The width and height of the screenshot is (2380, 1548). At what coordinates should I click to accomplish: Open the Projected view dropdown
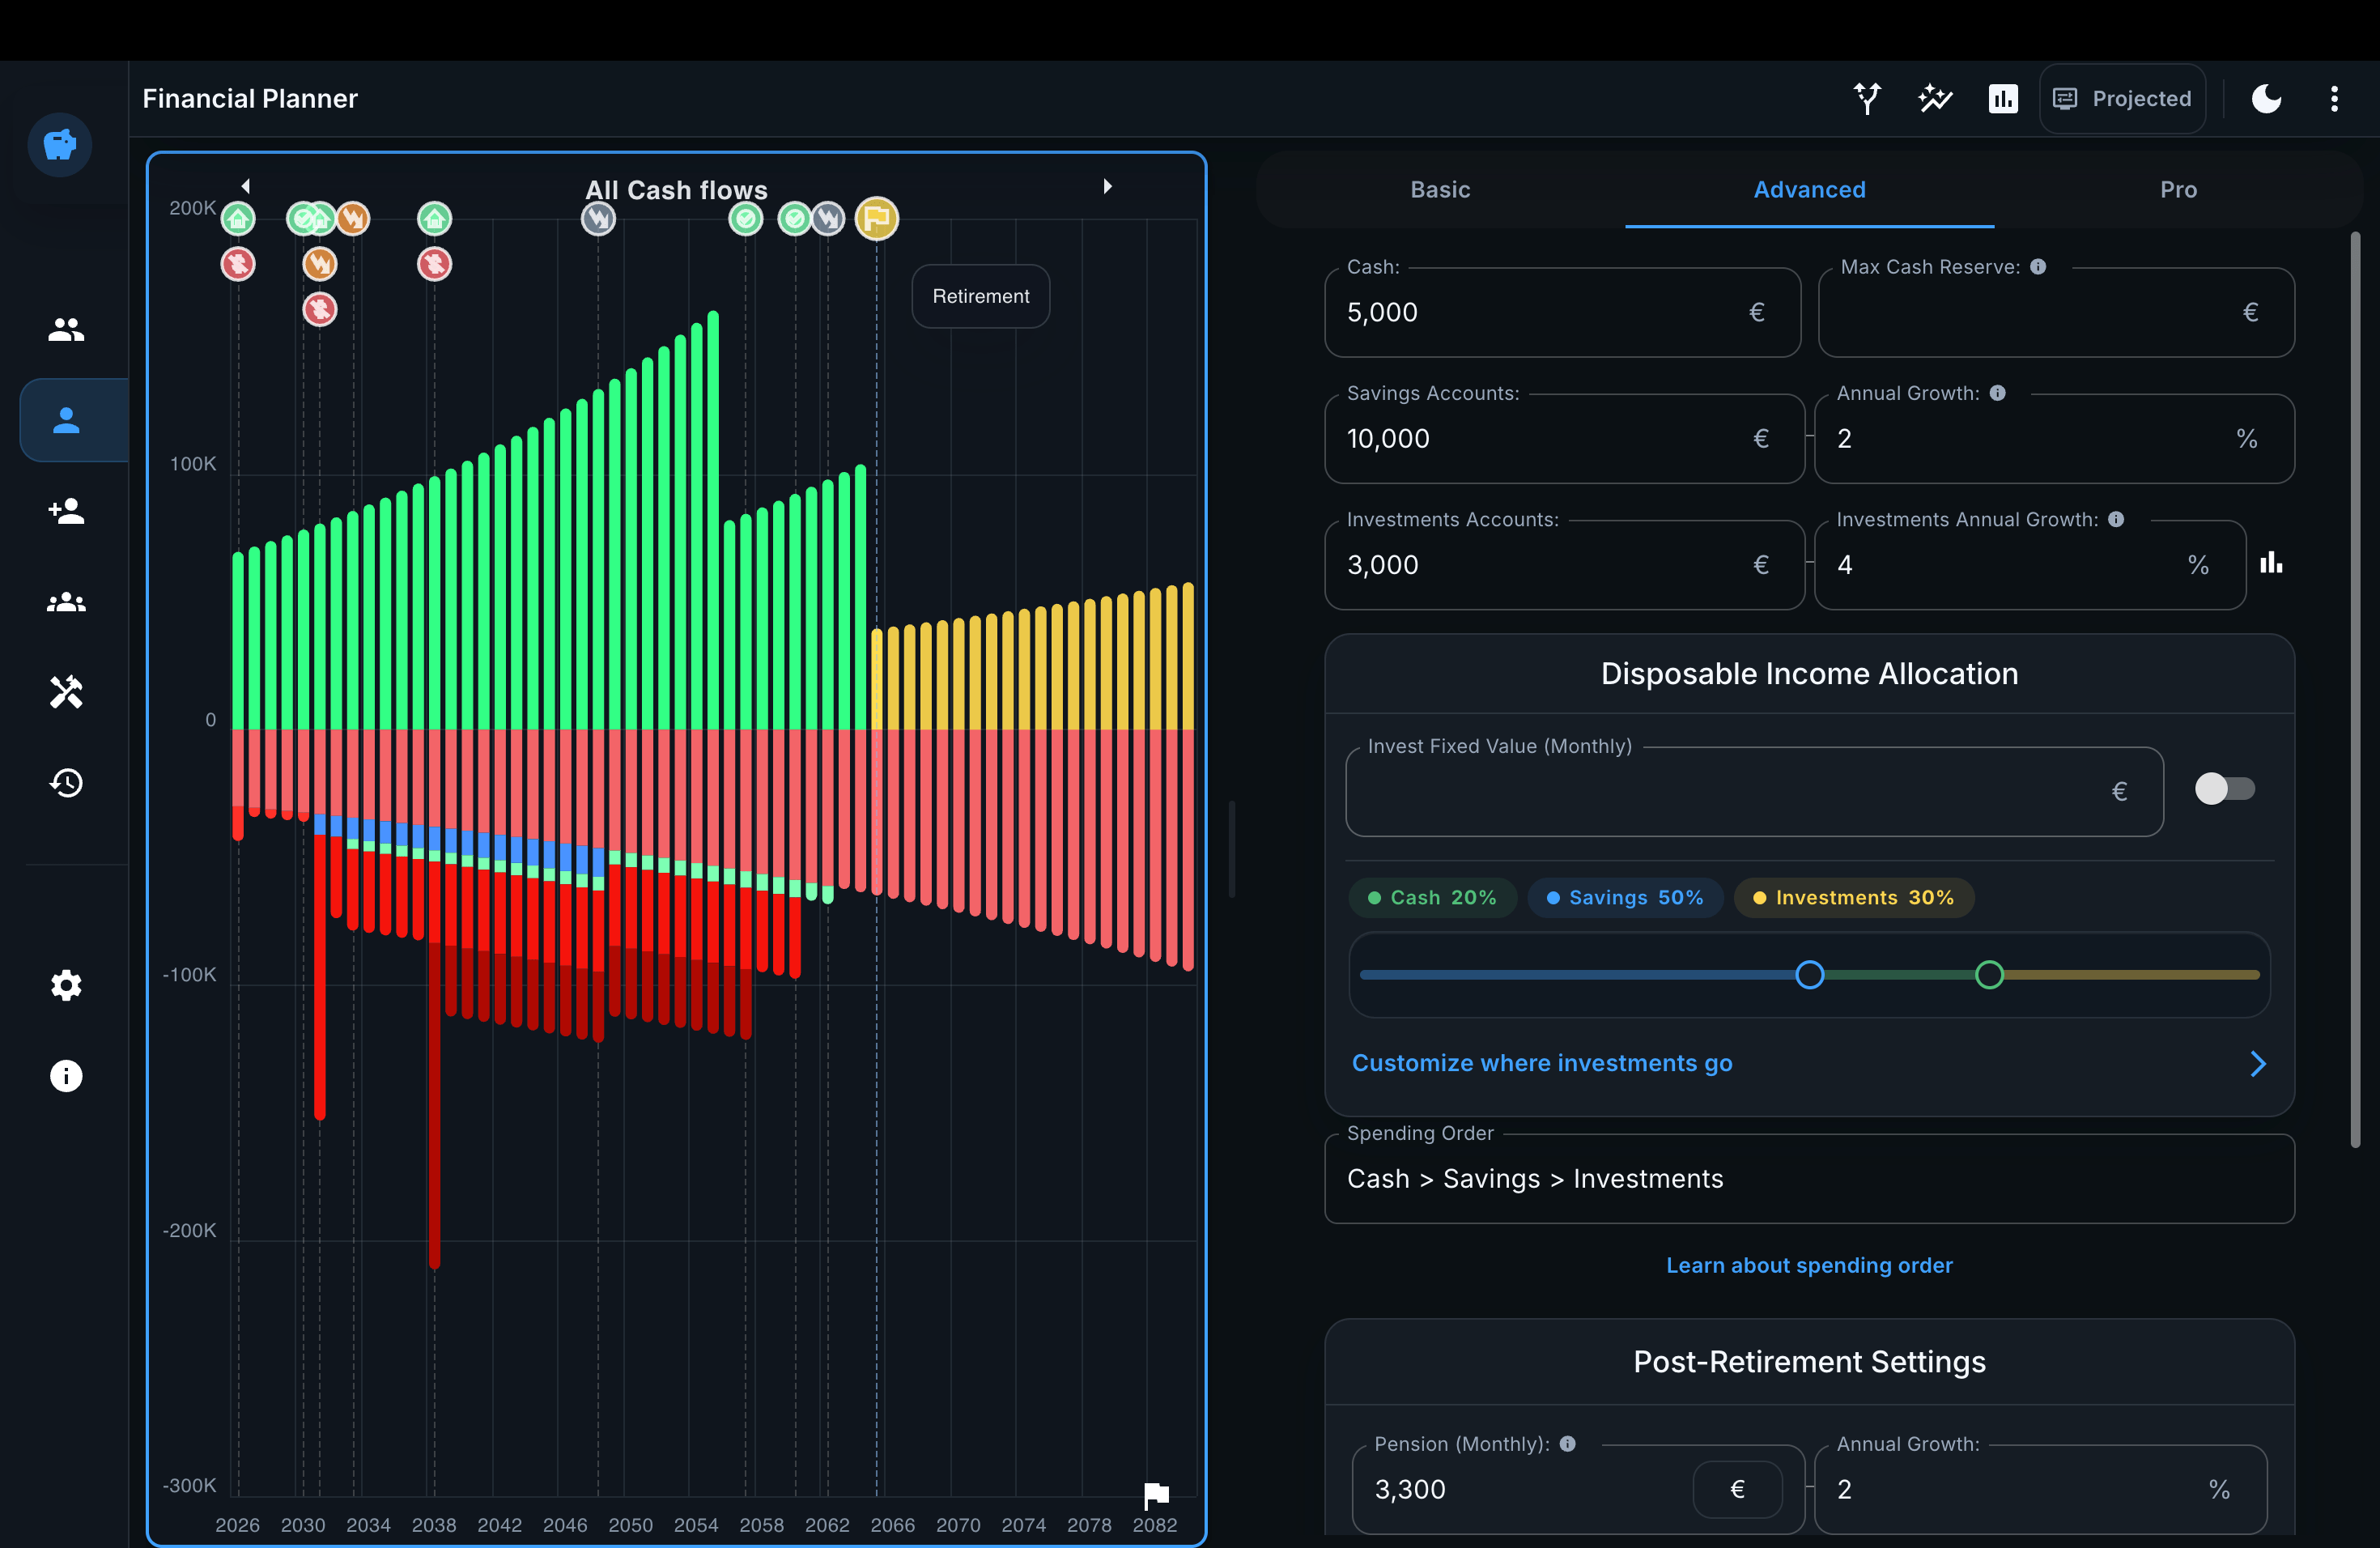point(2122,98)
